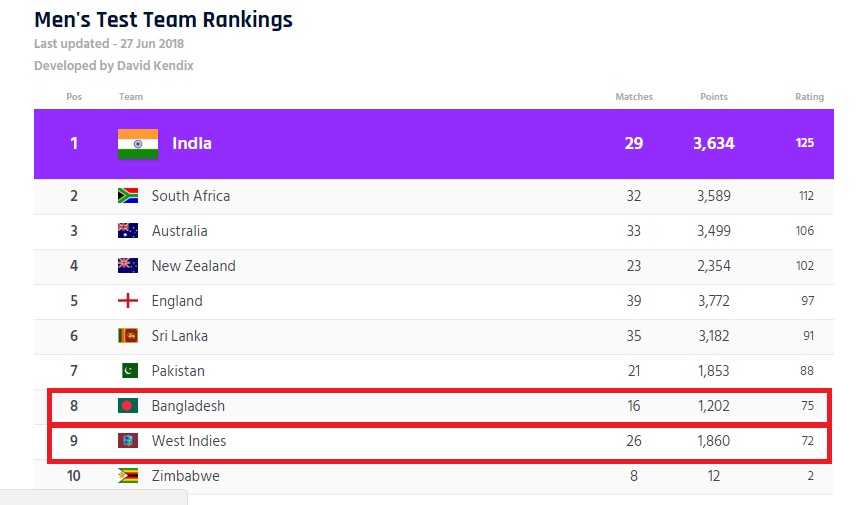Click the Australia flag icon
The image size is (857, 505).
coord(127,231)
